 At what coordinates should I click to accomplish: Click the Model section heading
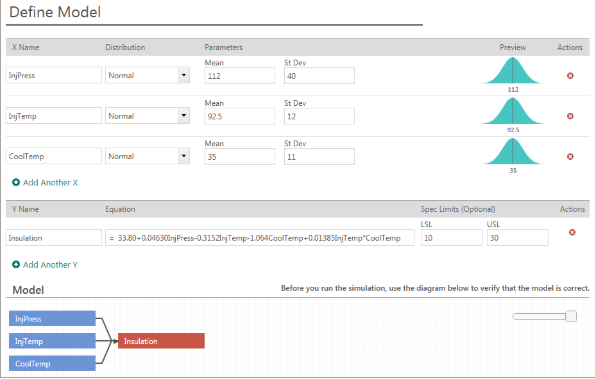28,290
